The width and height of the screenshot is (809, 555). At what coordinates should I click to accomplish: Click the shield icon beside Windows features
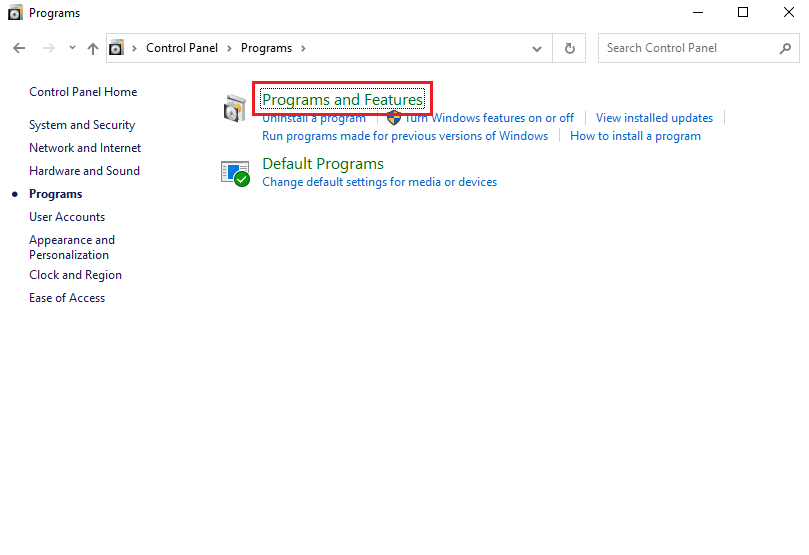pyautogui.click(x=394, y=118)
